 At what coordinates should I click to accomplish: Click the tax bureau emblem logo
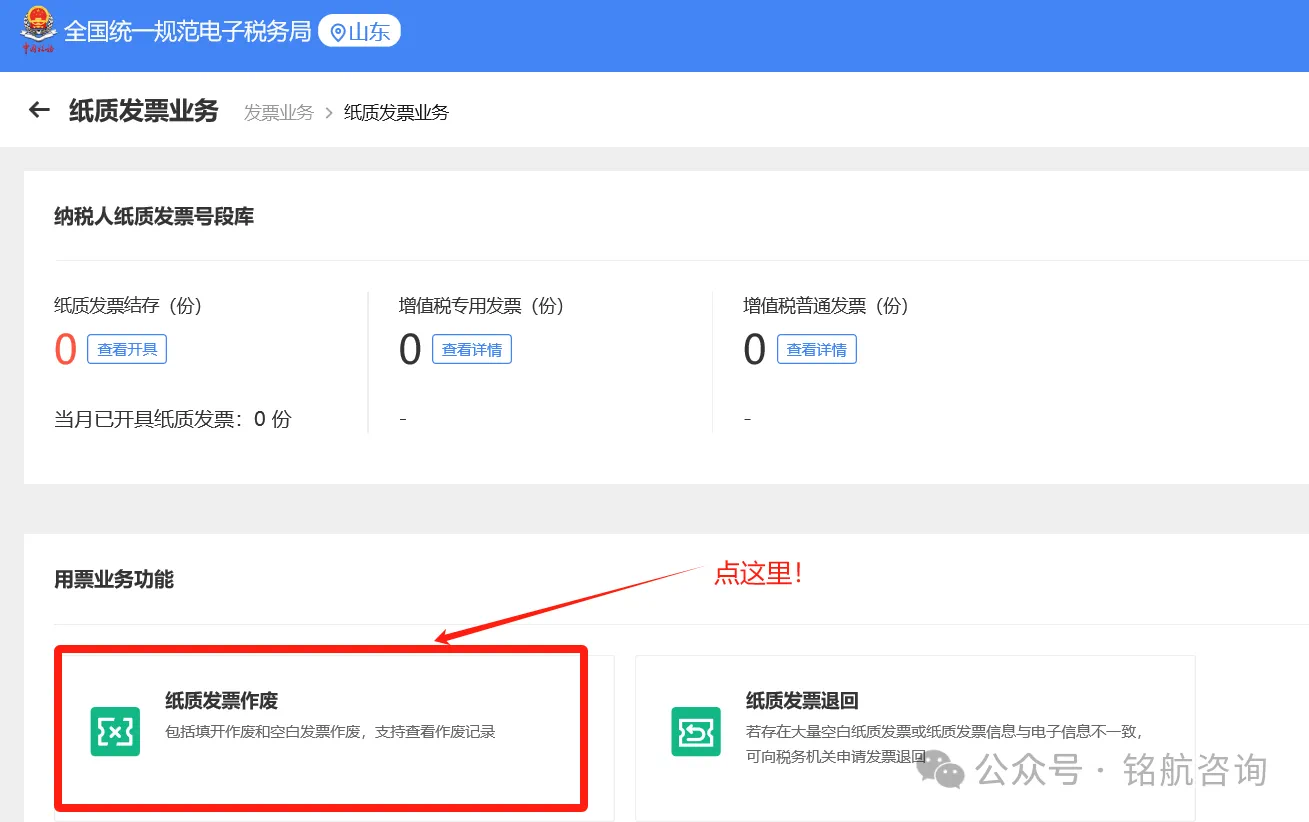point(39,32)
